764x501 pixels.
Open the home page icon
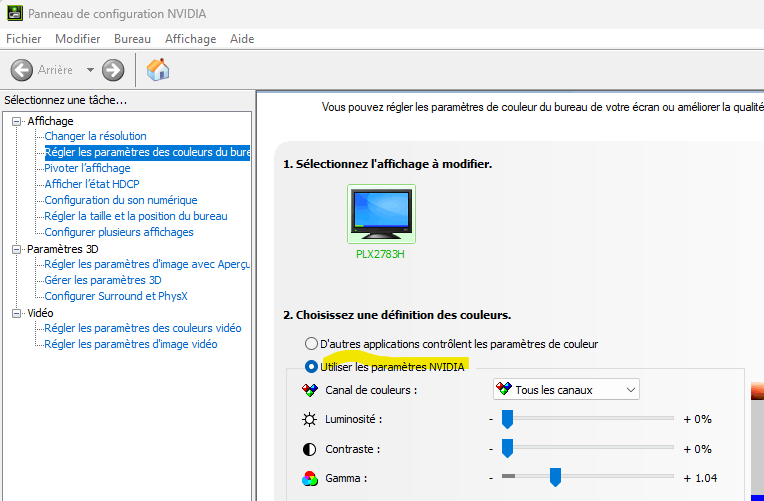pyautogui.click(x=158, y=70)
